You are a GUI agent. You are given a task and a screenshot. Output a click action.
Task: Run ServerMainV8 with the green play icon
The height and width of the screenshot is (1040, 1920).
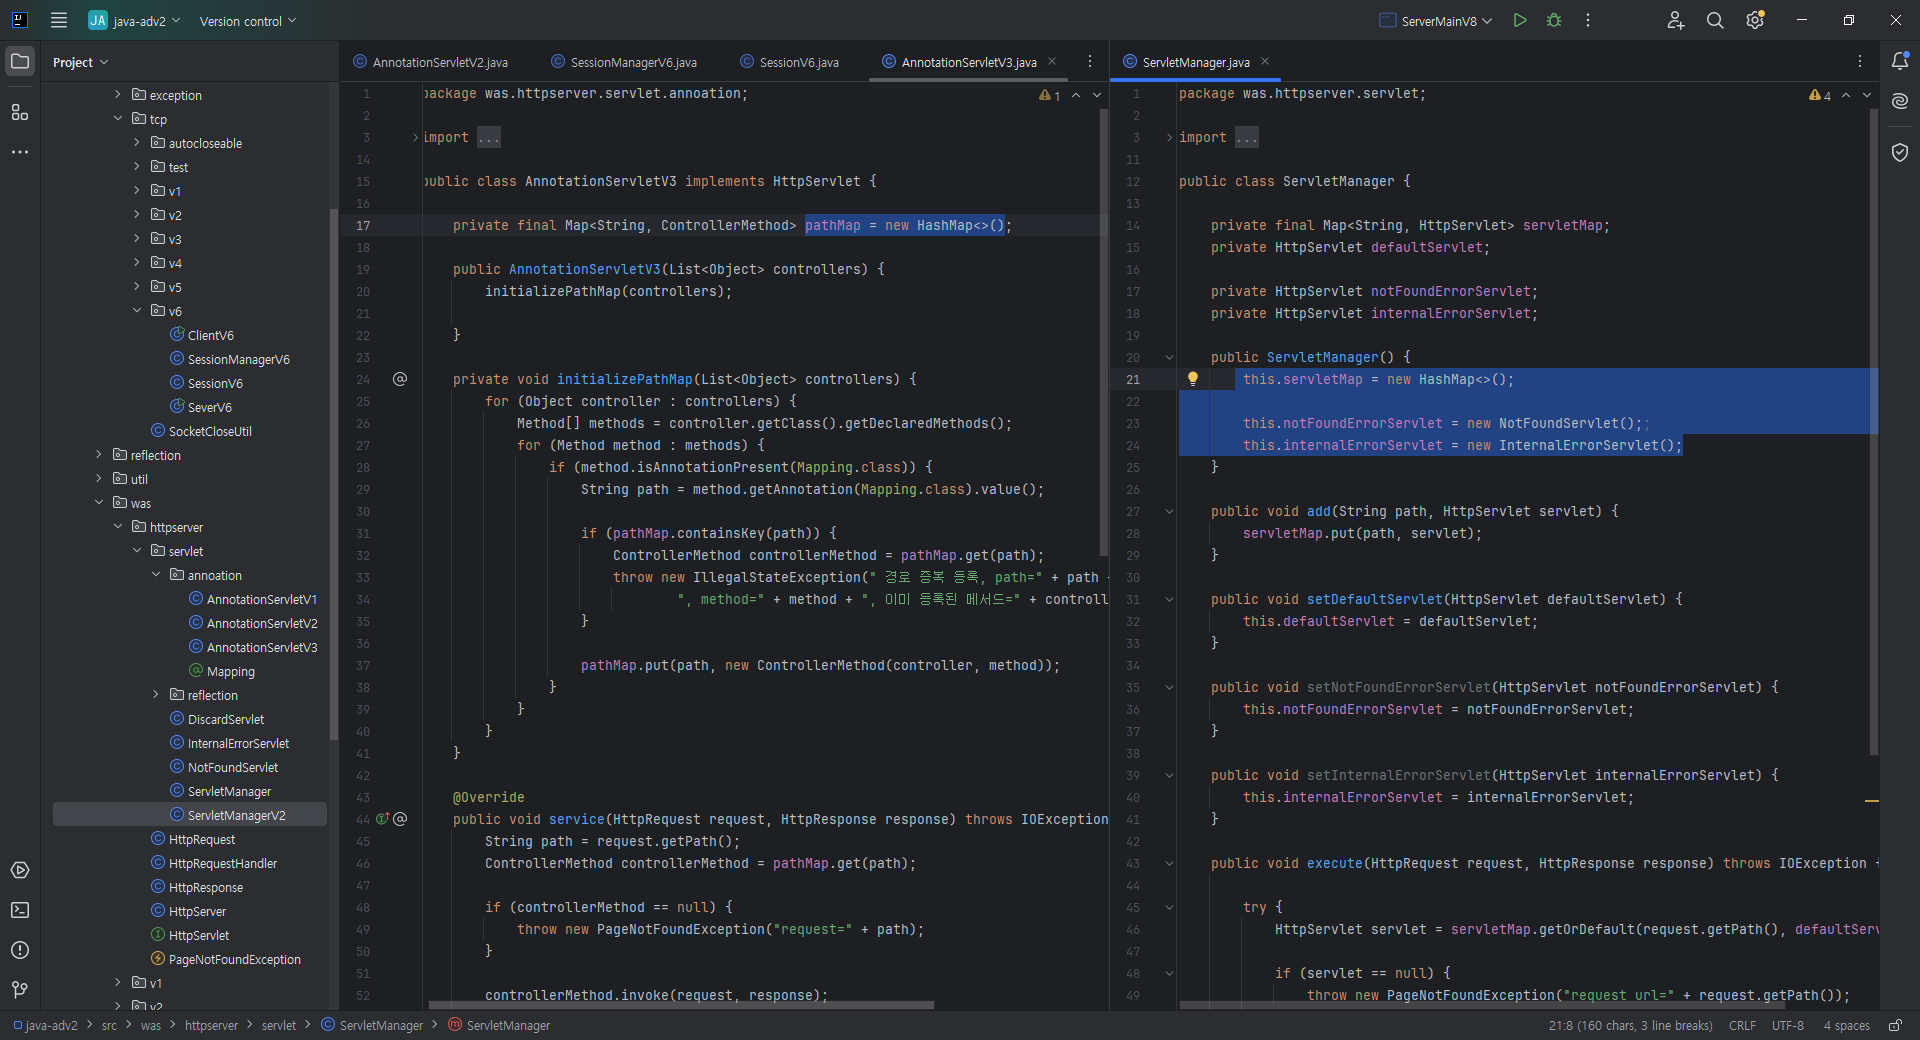tap(1520, 20)
